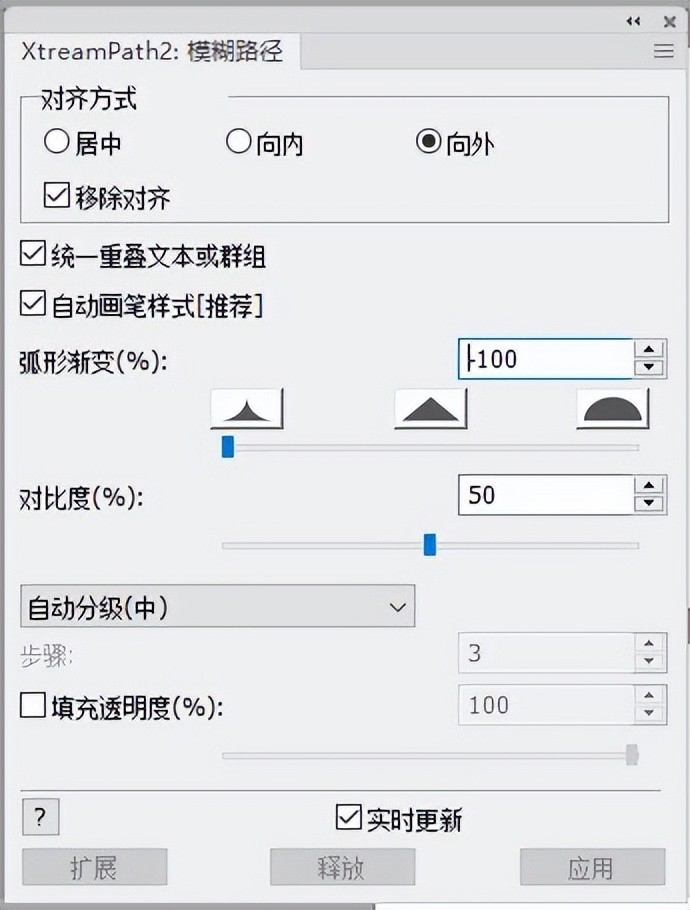The width and height of the screenshot is (690, 910).
Task: Toggle the 移除对齐 checkbox
Action: (x=57, y=196)
